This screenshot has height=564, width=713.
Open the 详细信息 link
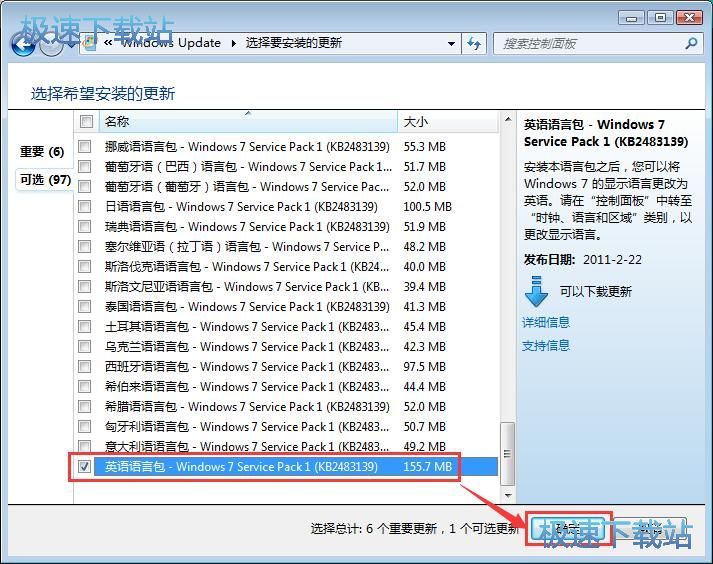pyautogui.click(x=546, y=322)
